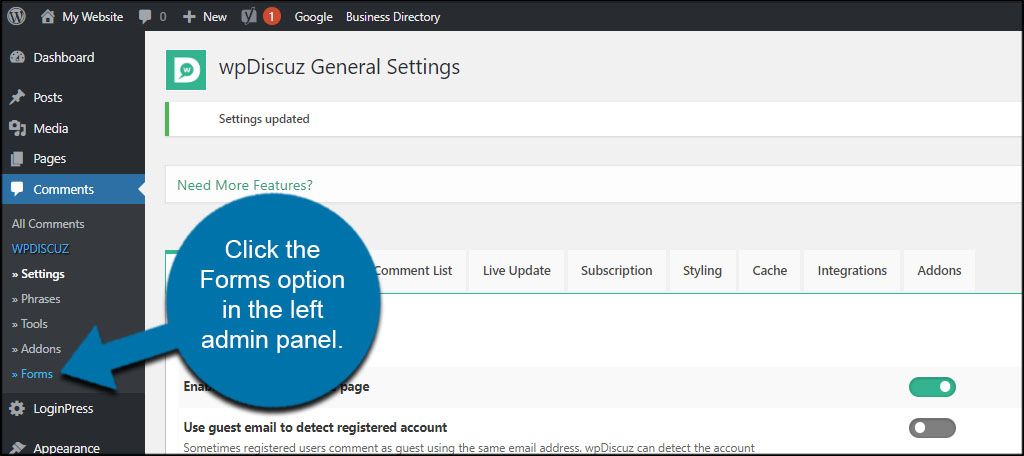Image resolution: width=1024 pixels, height=456 pixels.
Task: Open Business Directory in the admin bar
Action: (393, 17)
